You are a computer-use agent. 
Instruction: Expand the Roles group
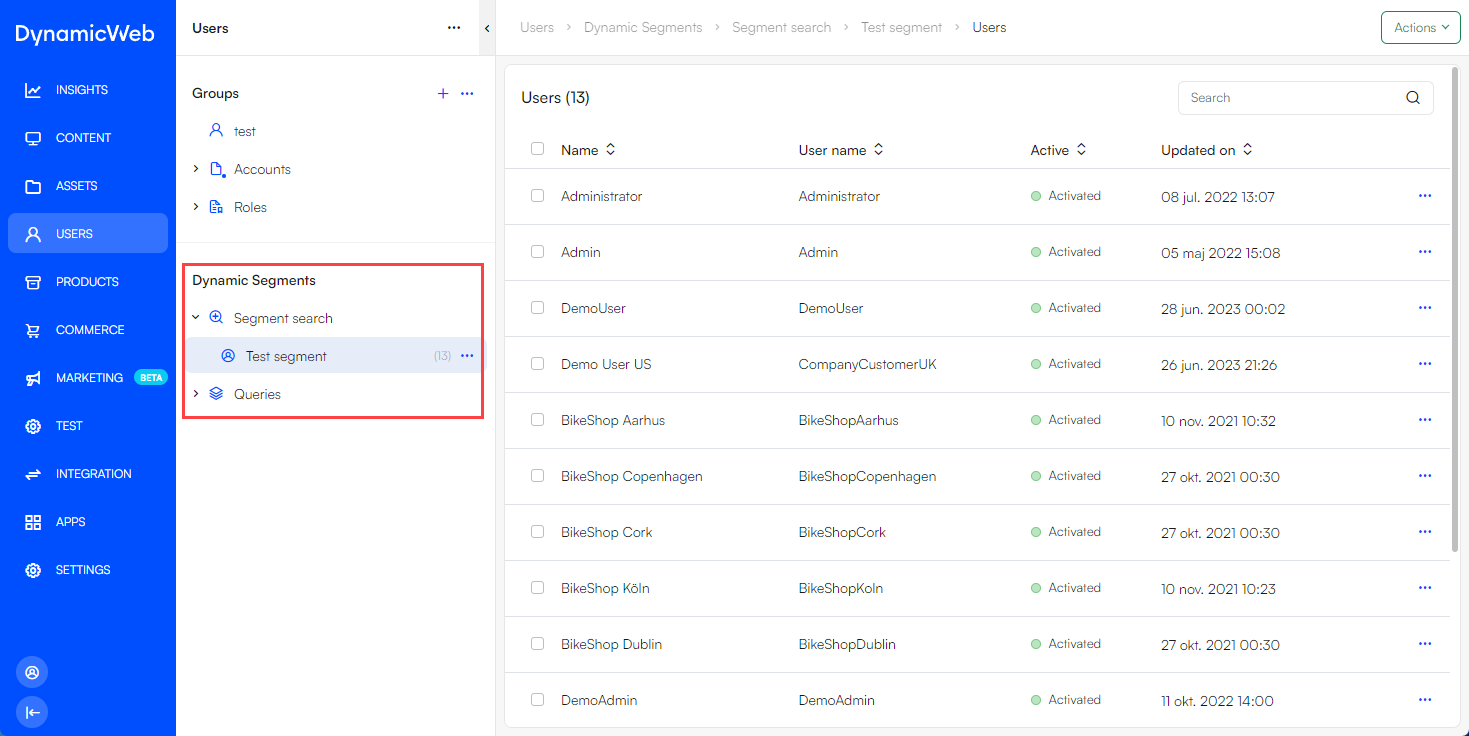pyautogui.click(x=196, y=207)
